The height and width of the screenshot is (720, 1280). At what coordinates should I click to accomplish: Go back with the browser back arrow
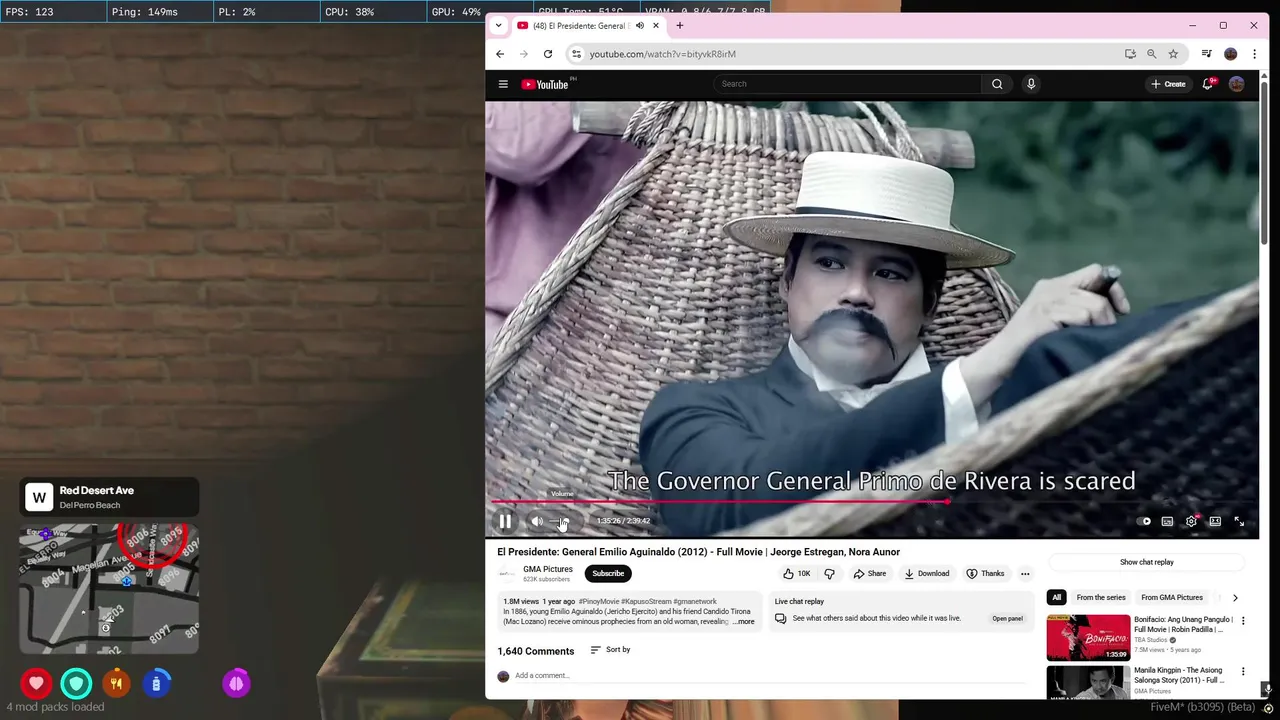[x=500, y=54]
